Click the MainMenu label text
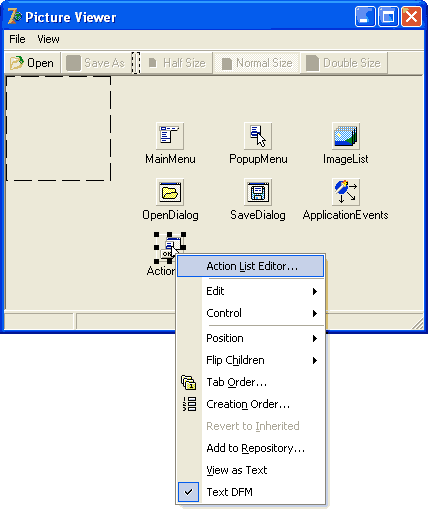 click(x=170, y=159)
